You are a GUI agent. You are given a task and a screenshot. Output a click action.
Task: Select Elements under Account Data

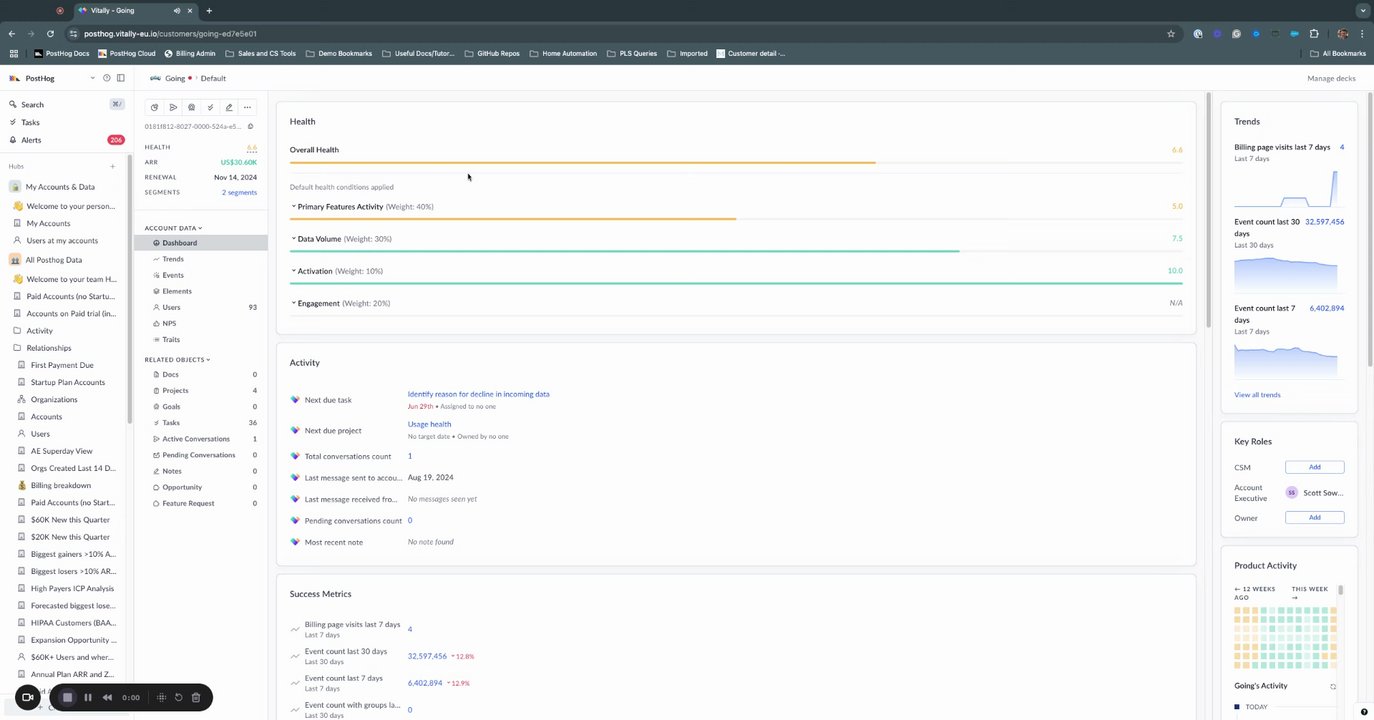176,291
